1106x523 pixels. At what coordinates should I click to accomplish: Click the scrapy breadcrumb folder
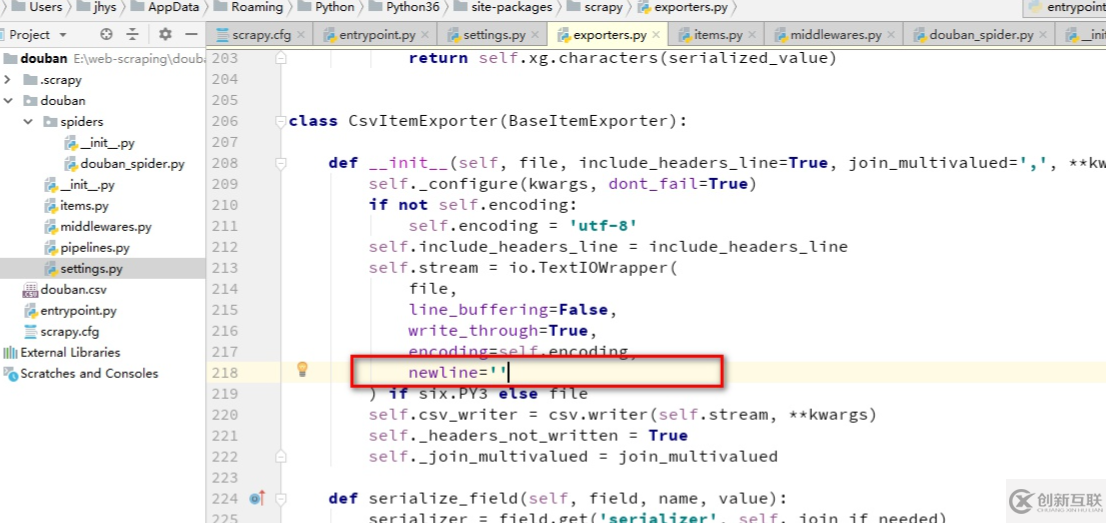click(595, 7)
